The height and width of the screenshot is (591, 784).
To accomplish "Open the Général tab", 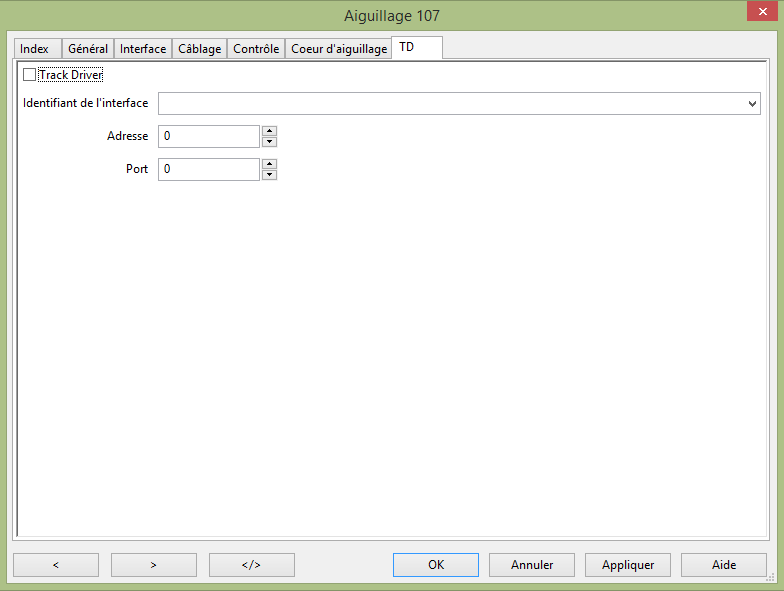I will click(88, 49).
